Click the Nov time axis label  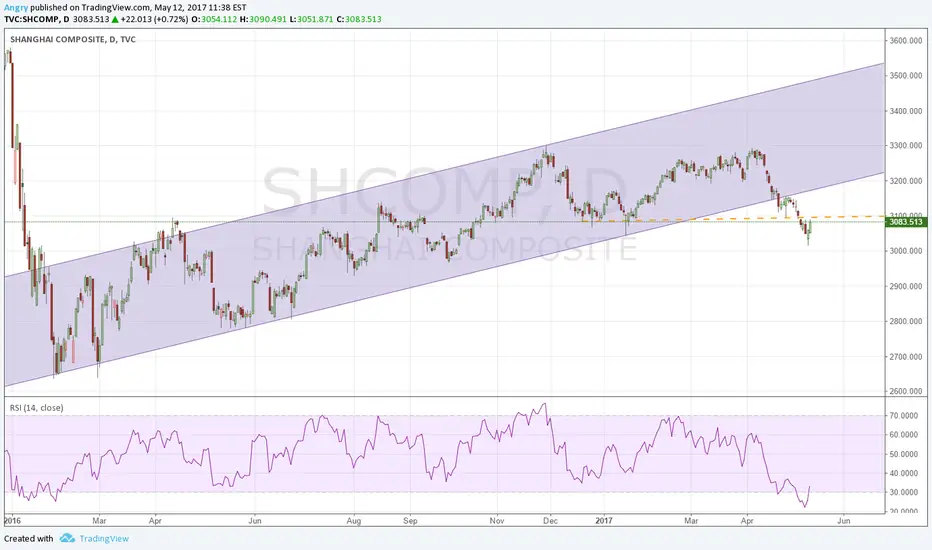(x=497, y=521)
